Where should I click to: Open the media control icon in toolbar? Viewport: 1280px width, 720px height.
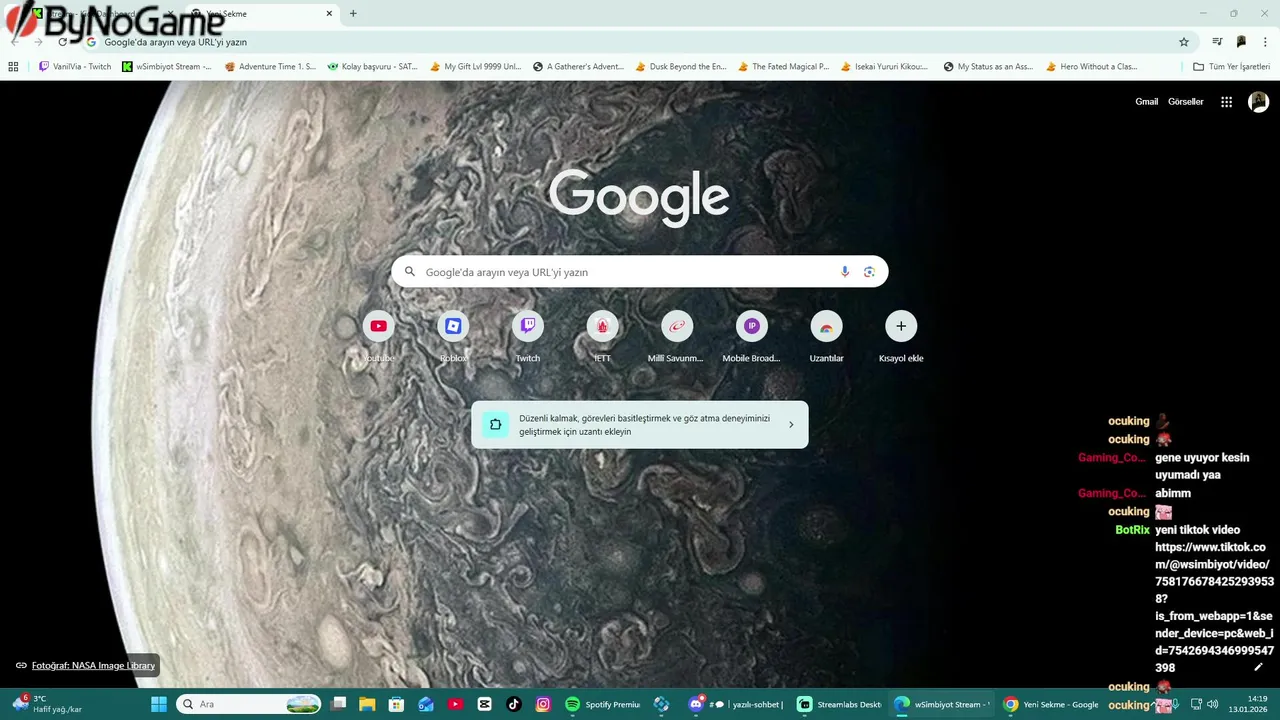tap(1217, 42)
